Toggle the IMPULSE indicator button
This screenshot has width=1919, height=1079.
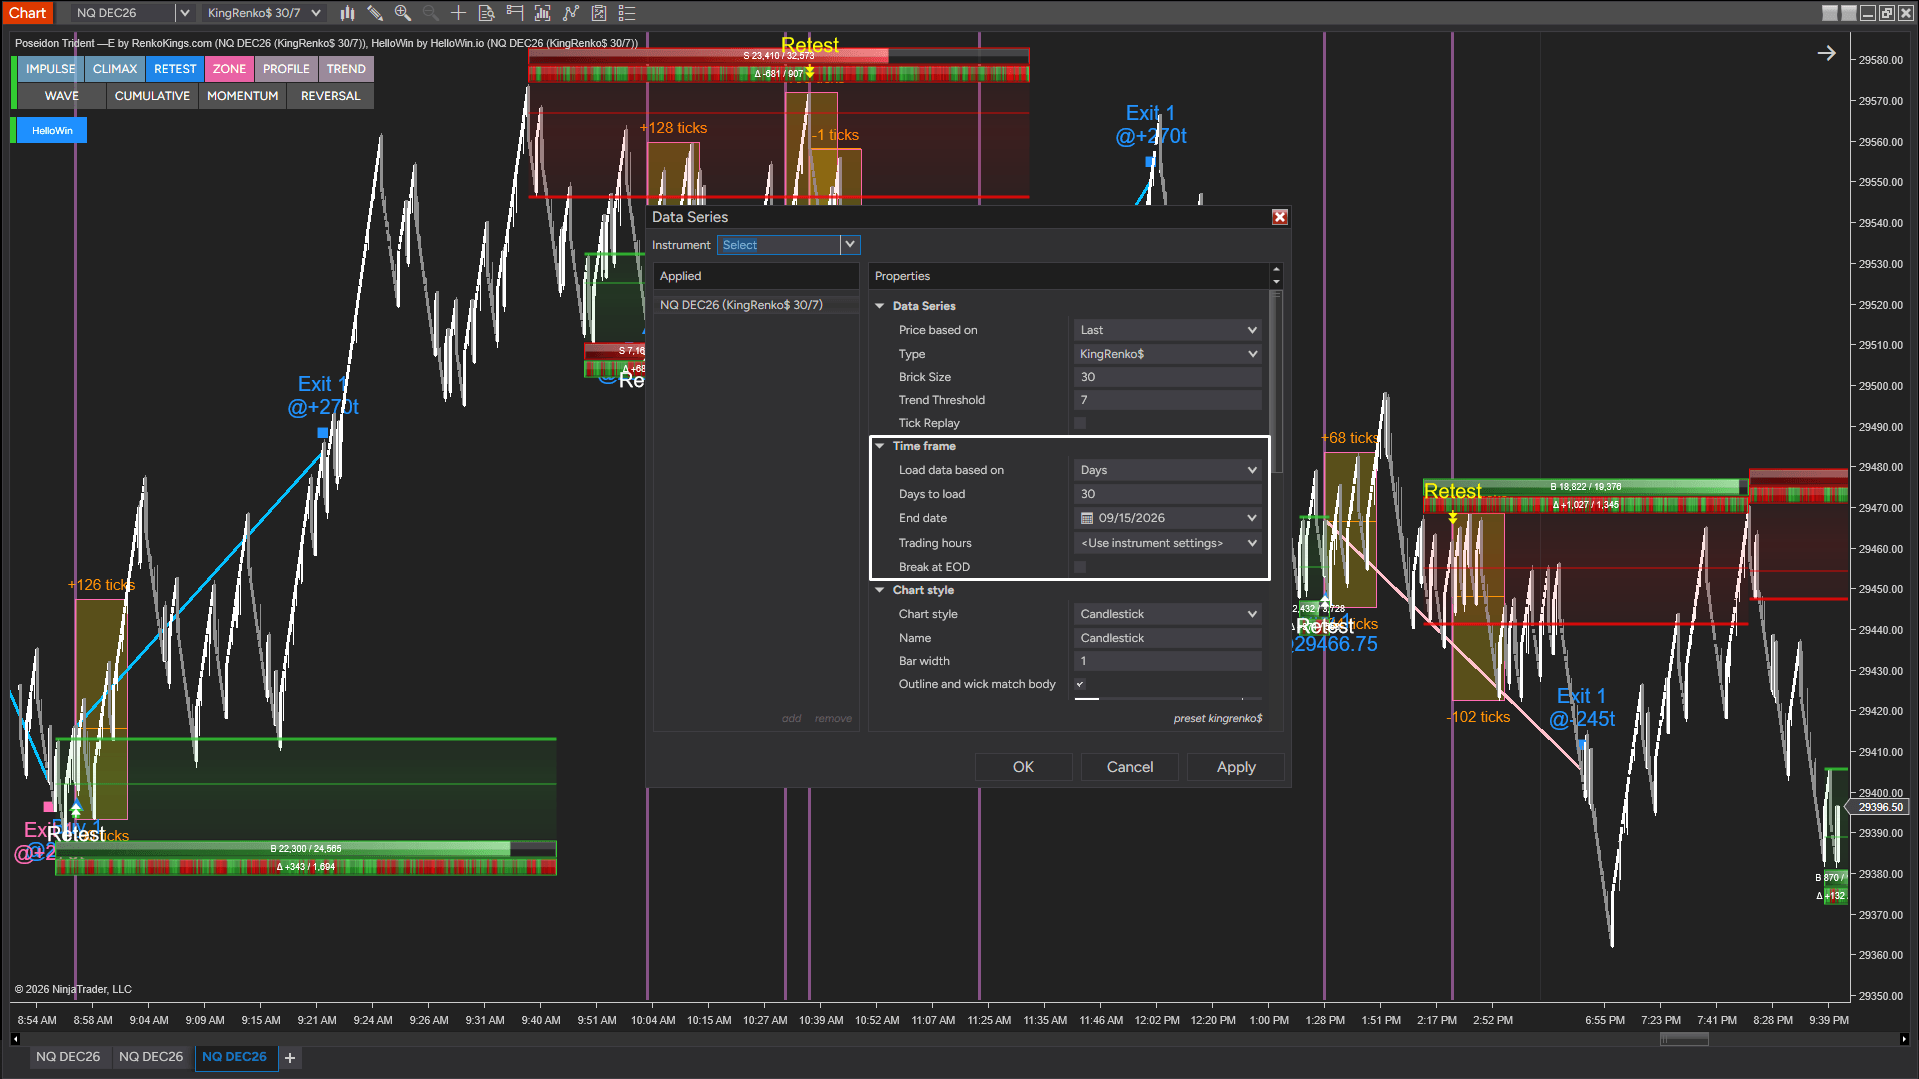[51, 69]
